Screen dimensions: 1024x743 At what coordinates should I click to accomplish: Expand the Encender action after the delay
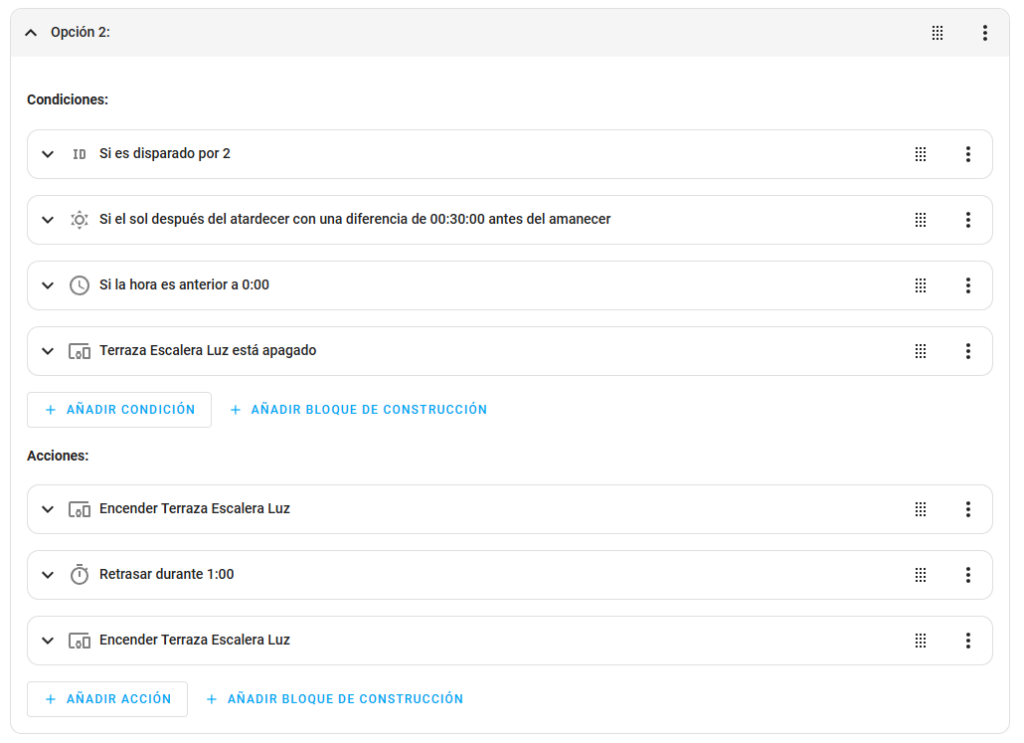tap(48, 640)
